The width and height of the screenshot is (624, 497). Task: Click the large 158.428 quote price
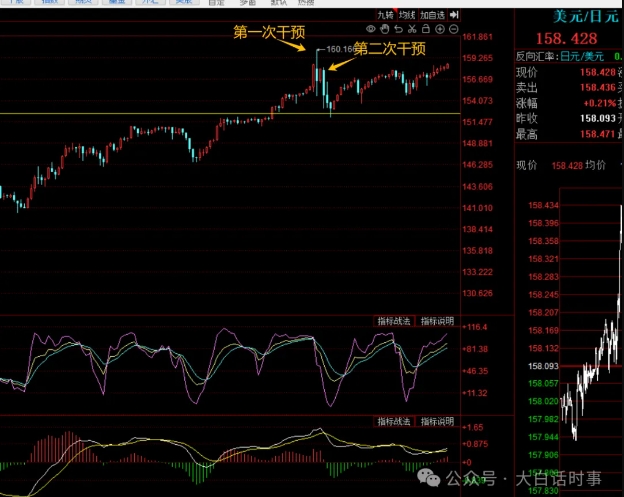click(x=566, y=39)
